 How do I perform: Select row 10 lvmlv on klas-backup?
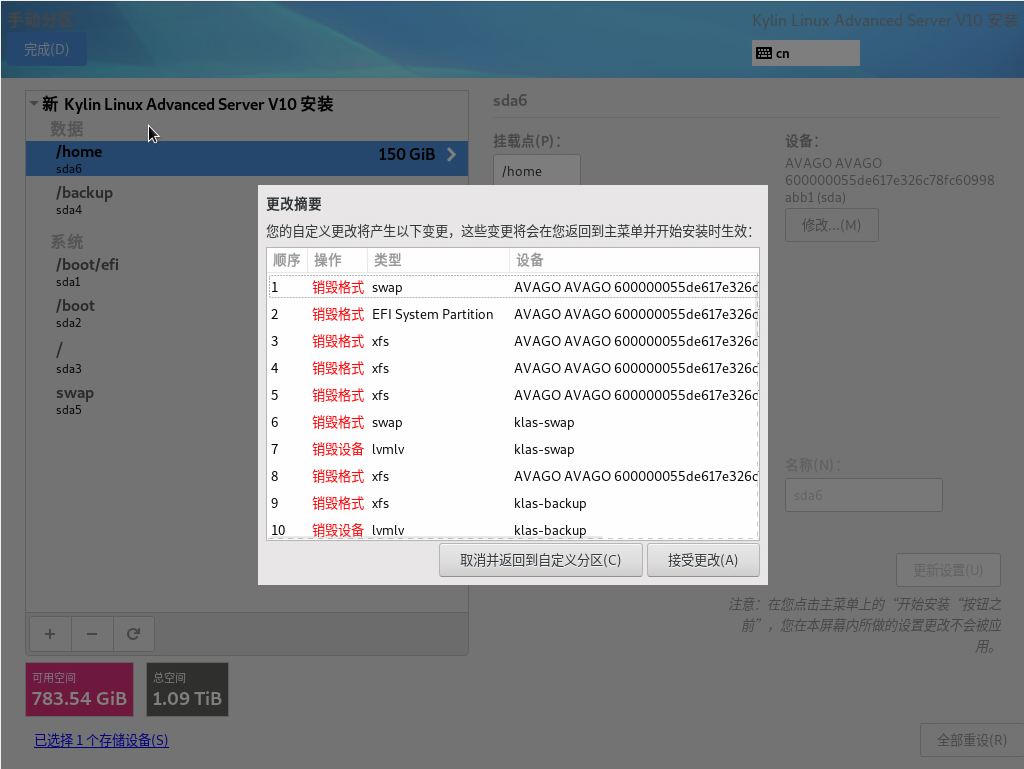pos(513,529)
